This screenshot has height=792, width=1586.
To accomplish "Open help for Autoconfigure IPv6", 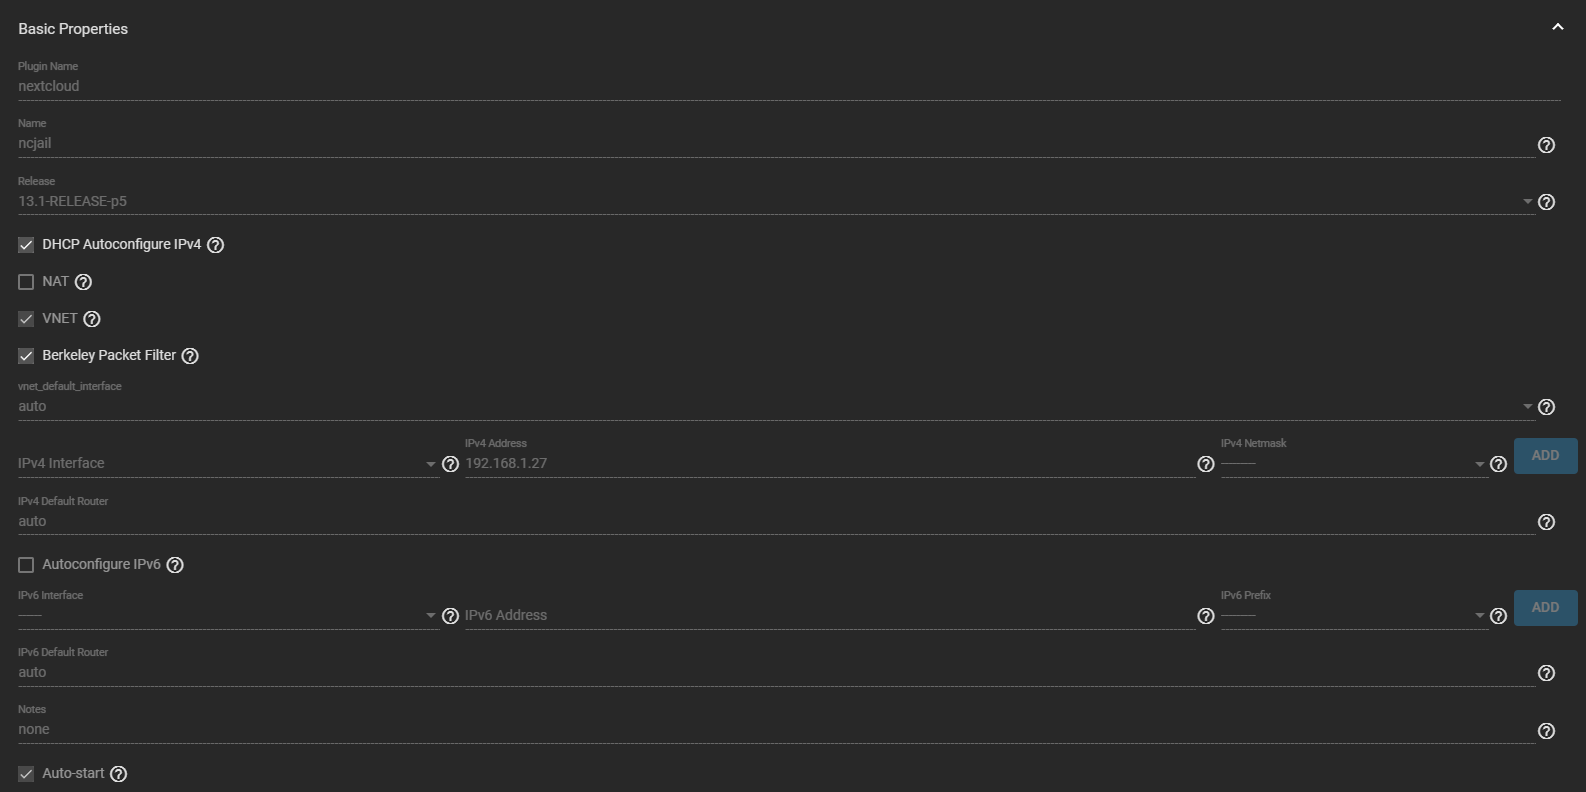I will pos(175,565).
